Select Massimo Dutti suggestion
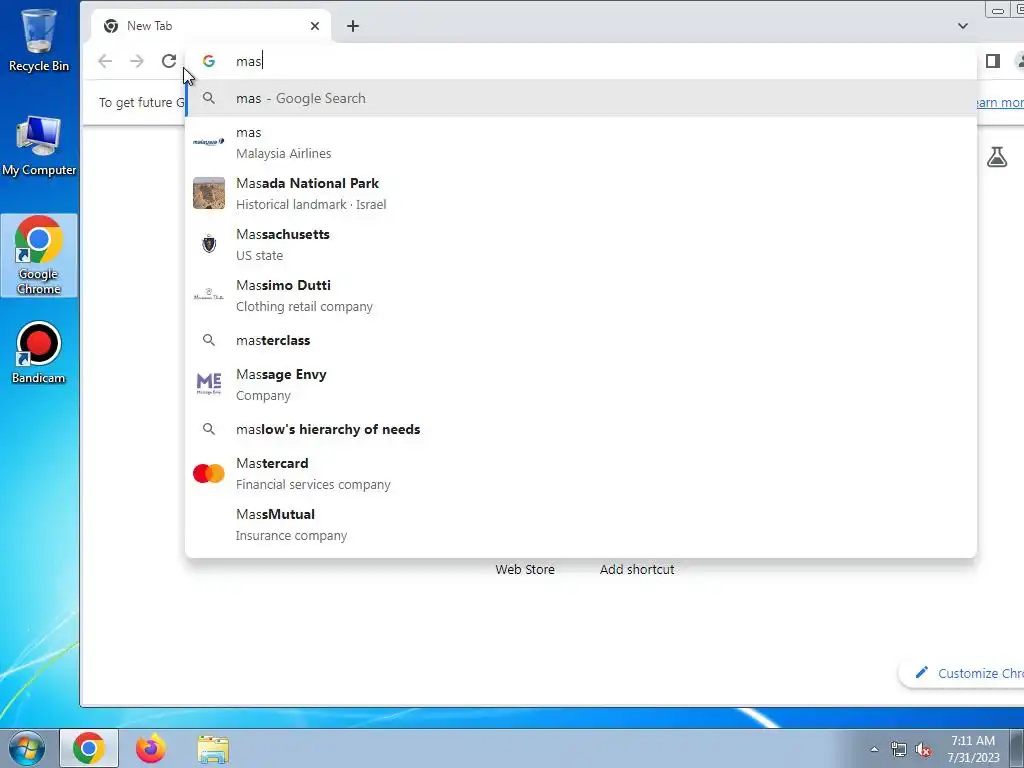 coord(581,295)
